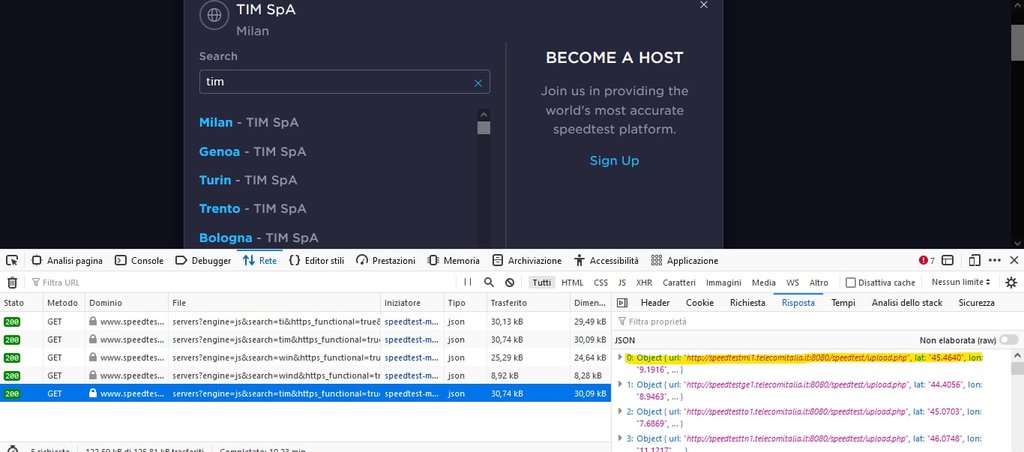Open Nessun limite throttling dropdown
1024x452 pixels.
961,282
